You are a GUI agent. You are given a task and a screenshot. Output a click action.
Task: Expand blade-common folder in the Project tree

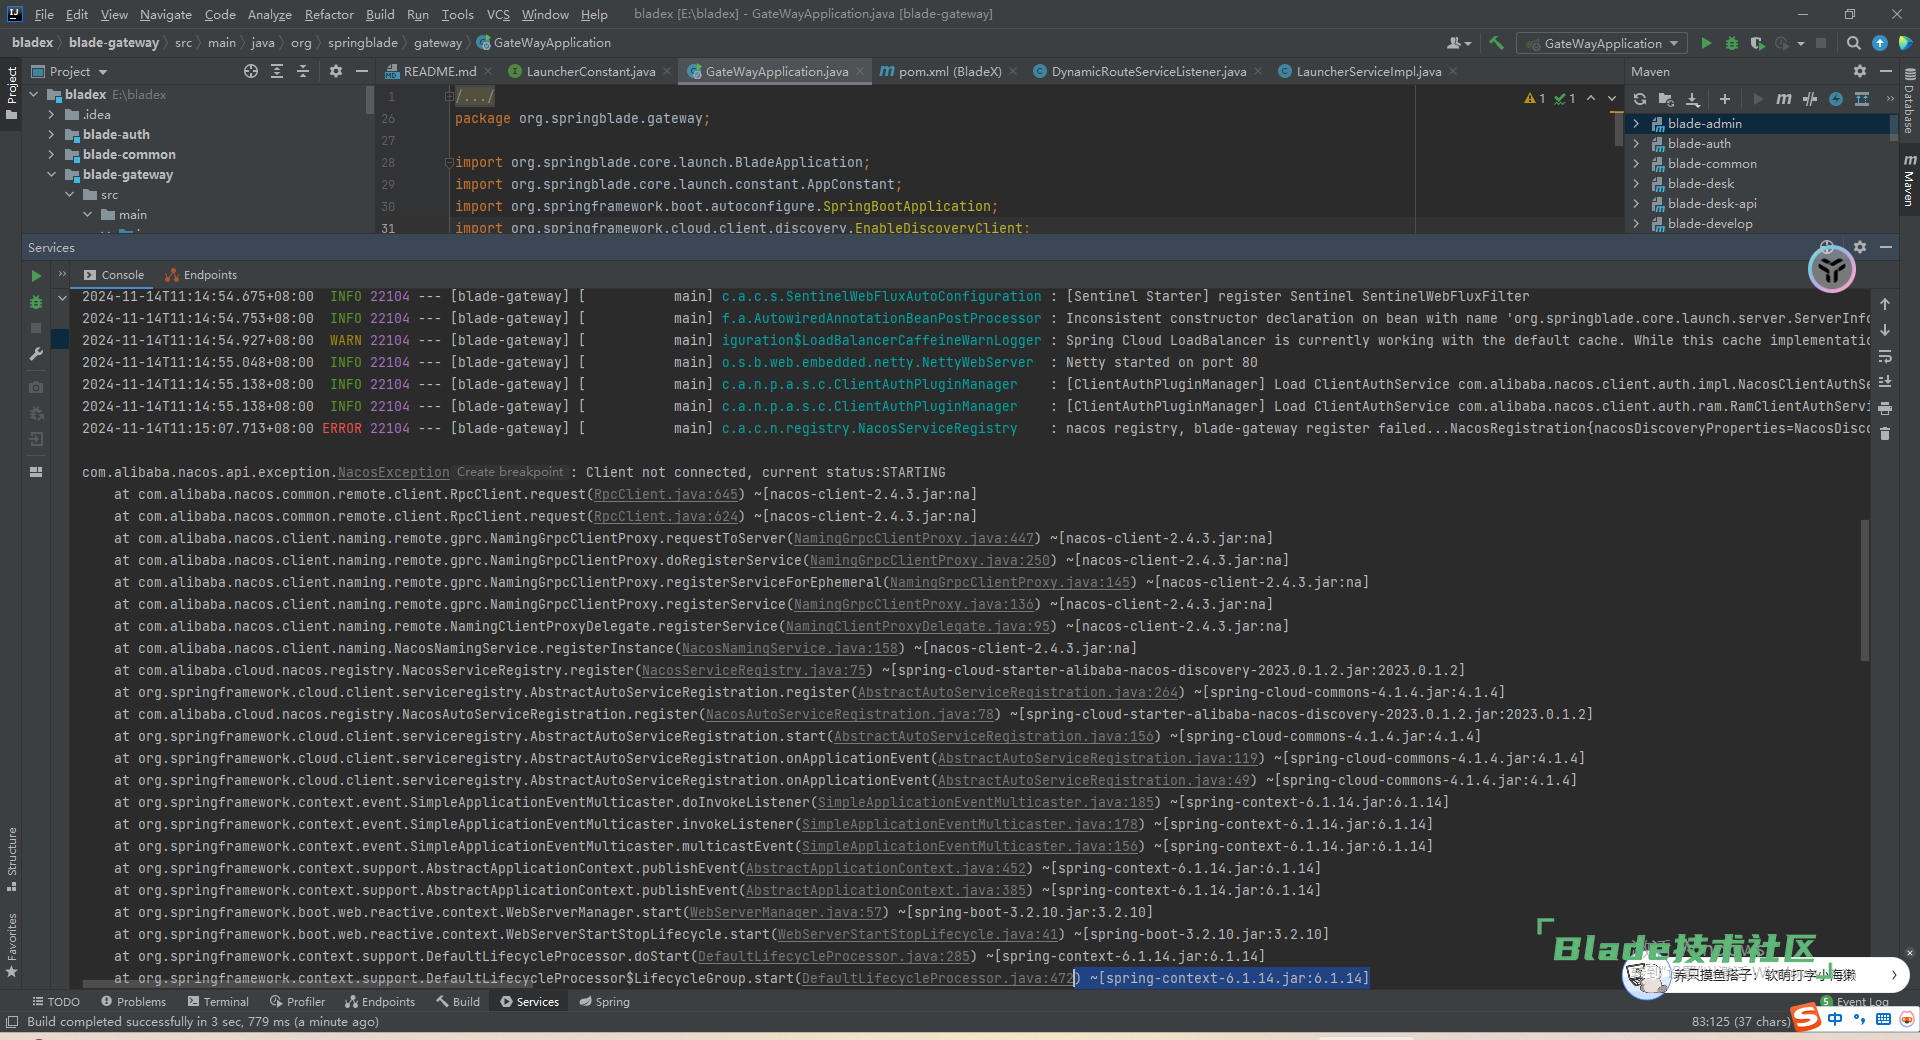(x=51, y=155)
